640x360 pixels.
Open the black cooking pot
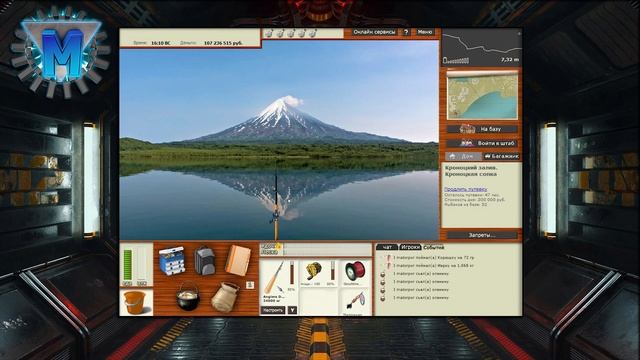pyautogui.click(x=188, y=296)
